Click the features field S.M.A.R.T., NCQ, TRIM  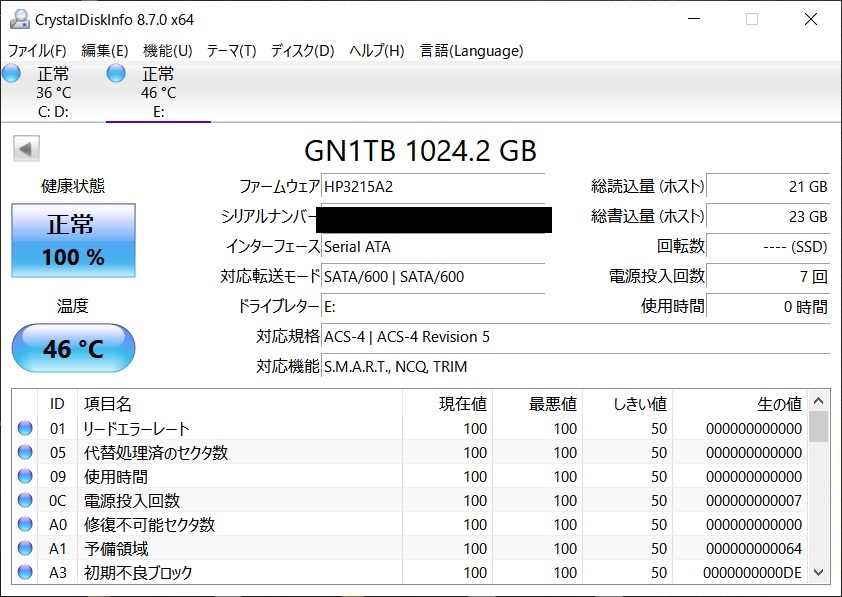[x=576, y=367]
